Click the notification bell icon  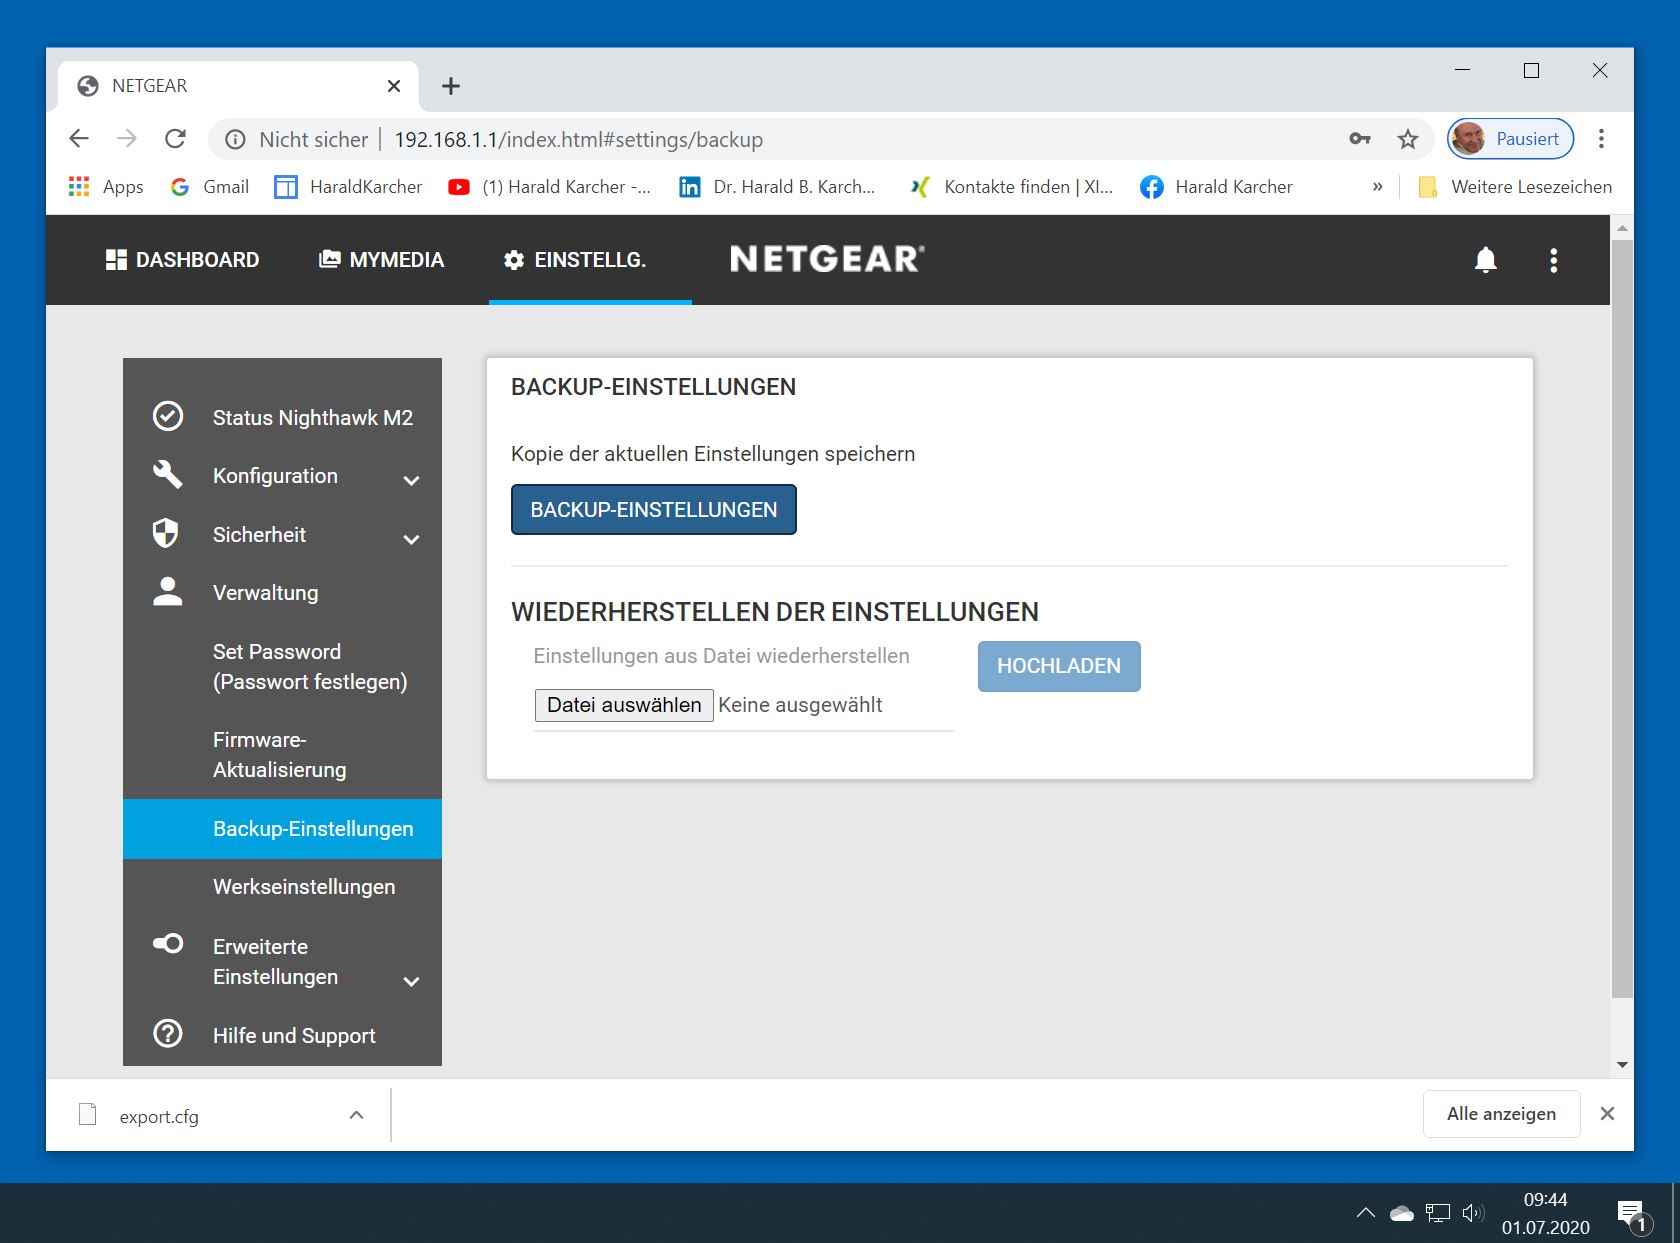(1485, 260)
